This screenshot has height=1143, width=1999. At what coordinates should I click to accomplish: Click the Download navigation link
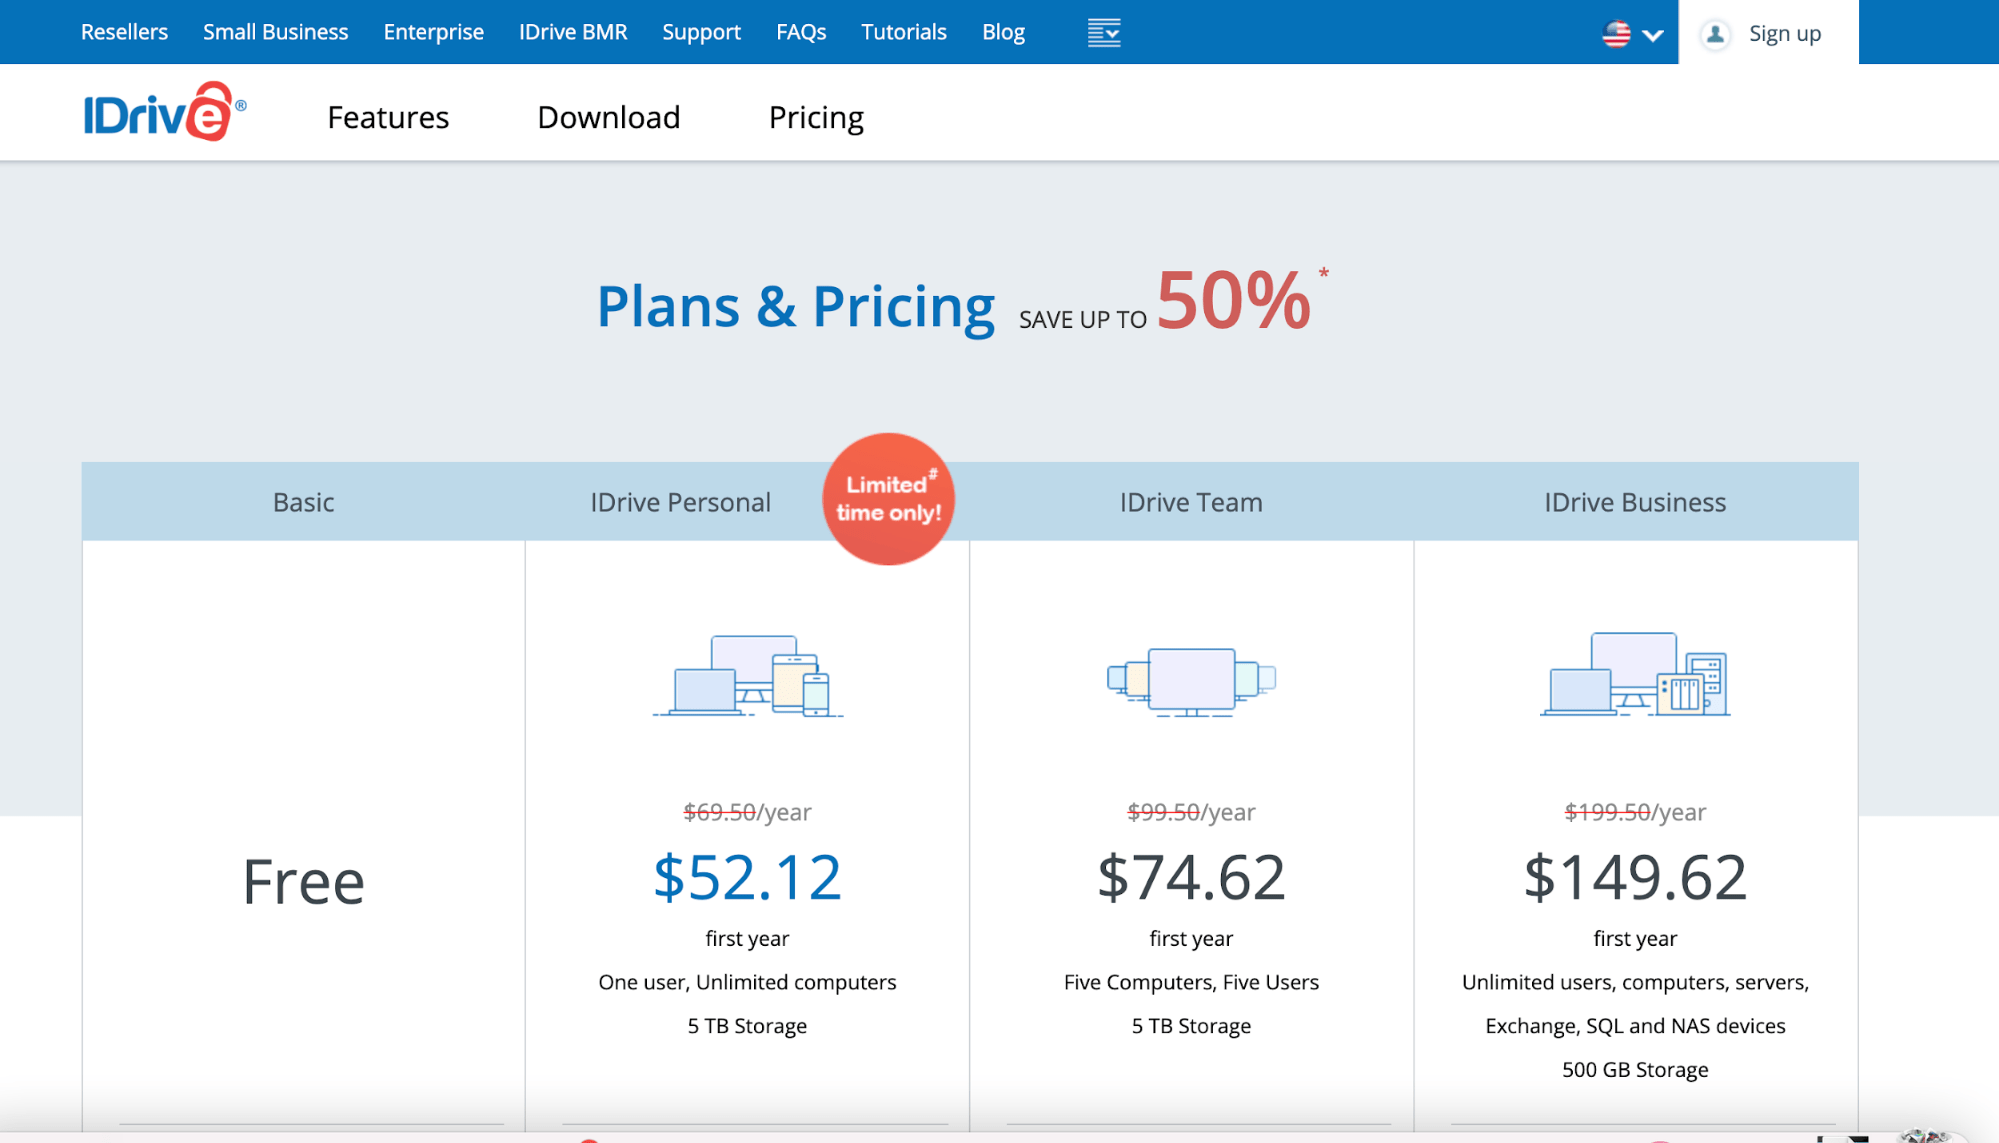[610, 117]
